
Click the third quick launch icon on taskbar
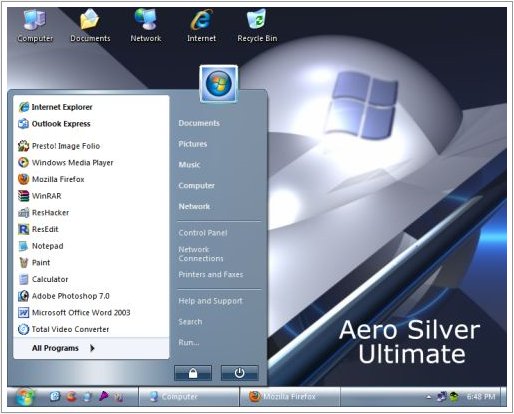(x=87, y=396)
